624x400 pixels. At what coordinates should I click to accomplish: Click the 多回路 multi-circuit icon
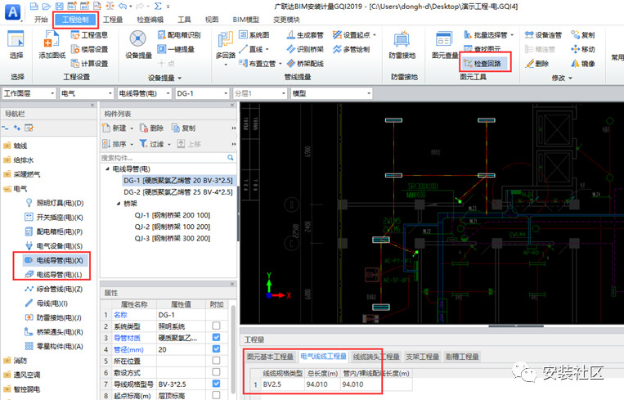226,46
